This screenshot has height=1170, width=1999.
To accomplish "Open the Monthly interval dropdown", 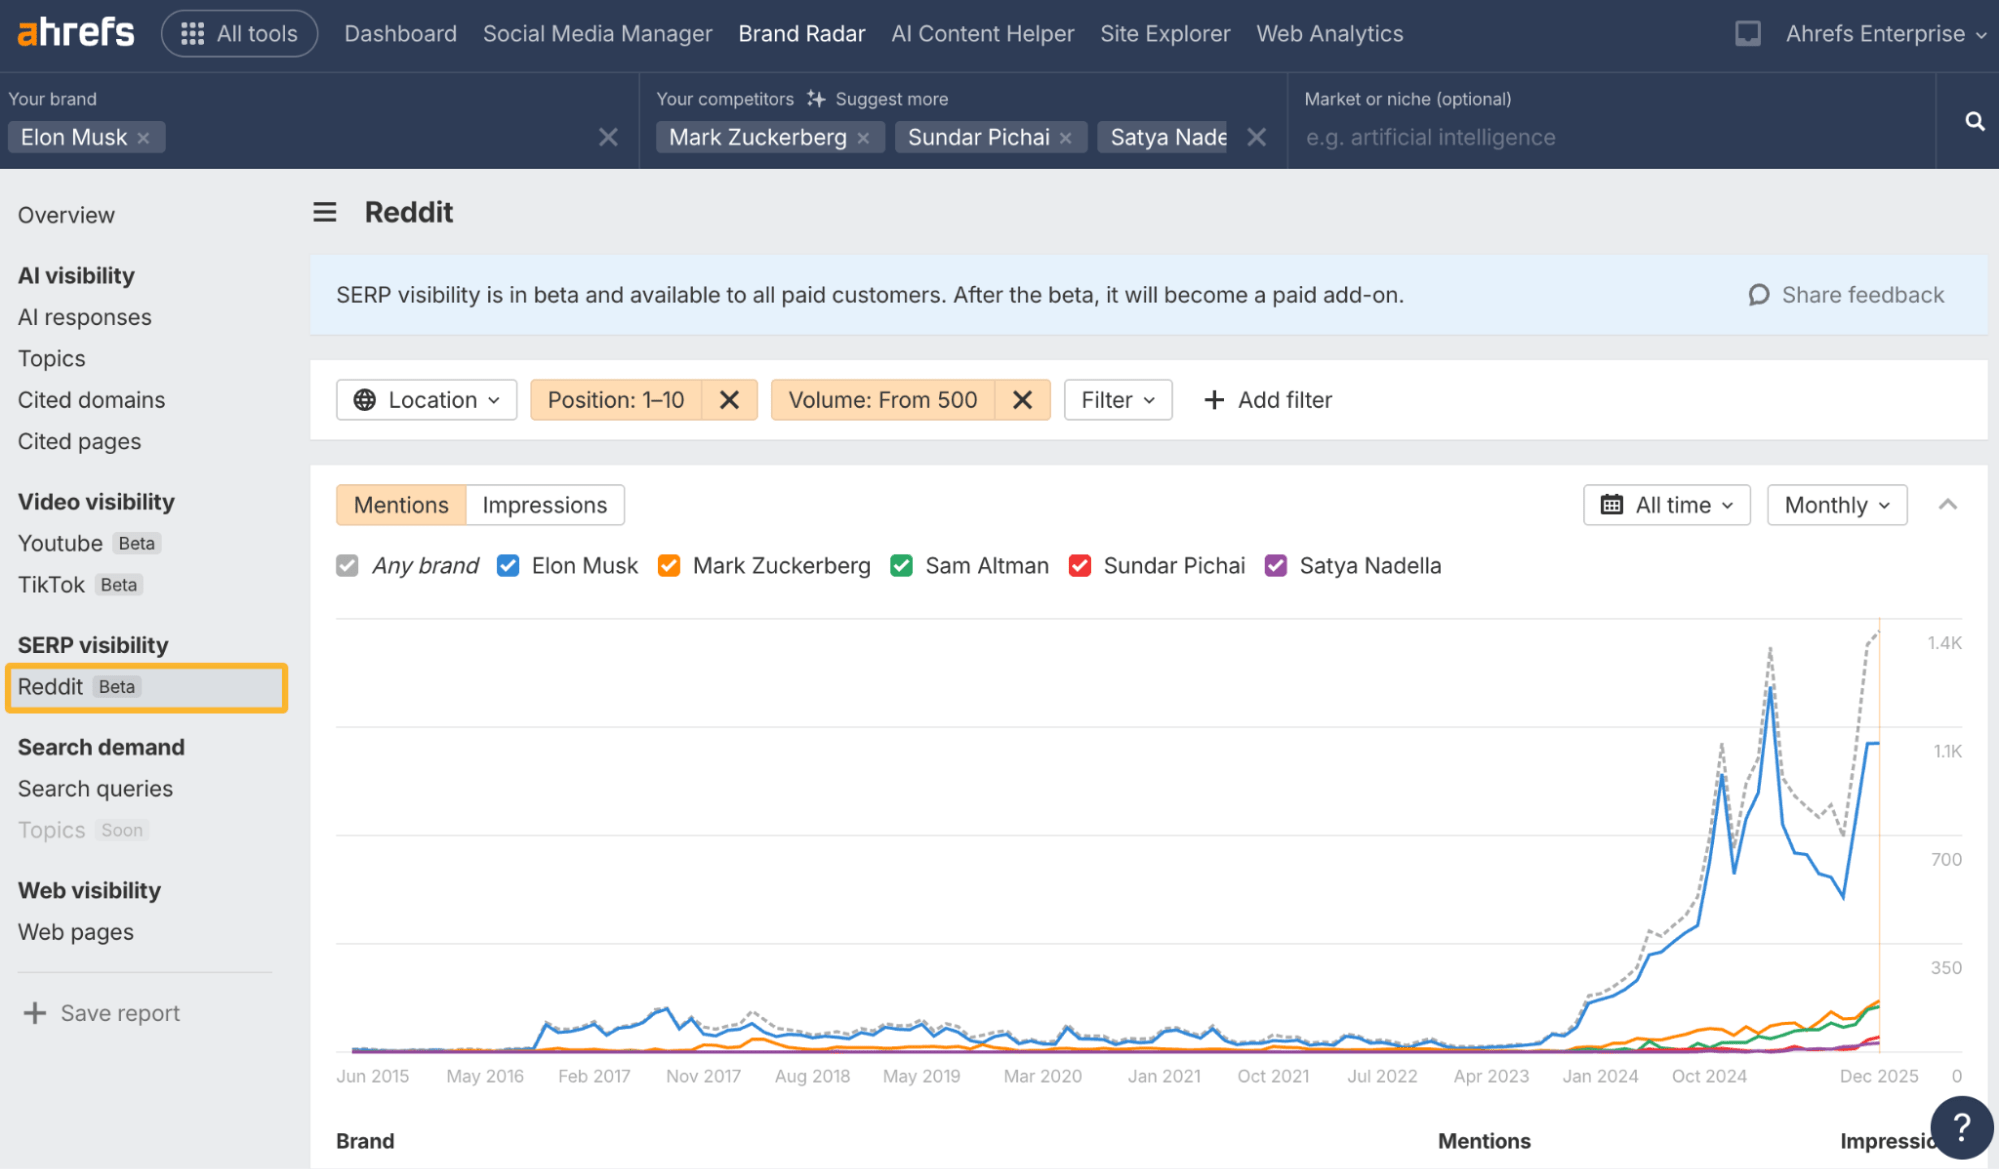I will [x=1836, y=505].
